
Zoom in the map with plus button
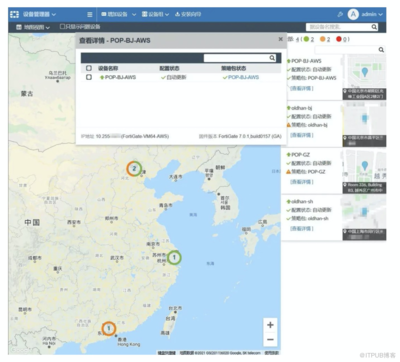pos(270,325)
